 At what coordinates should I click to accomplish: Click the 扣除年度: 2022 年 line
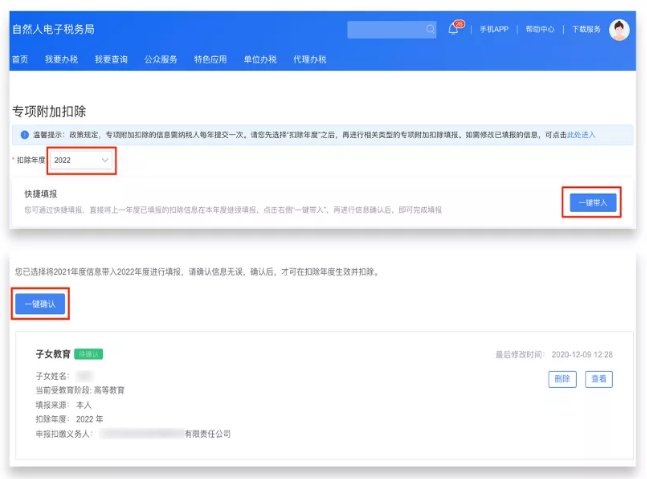pos(69,419)
